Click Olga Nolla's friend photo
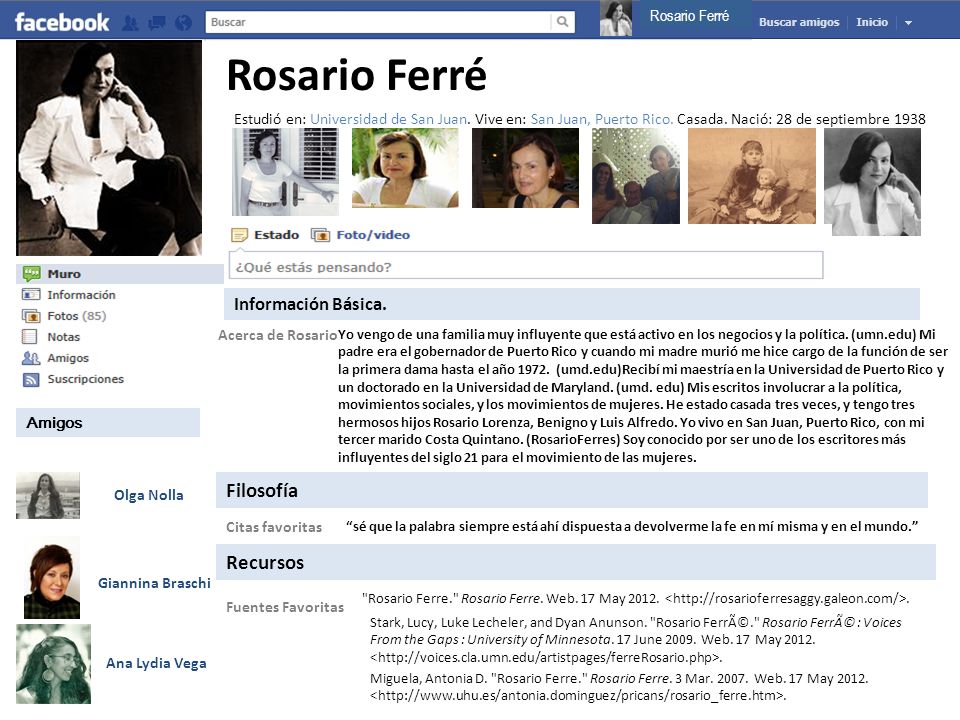 (48, 495)
